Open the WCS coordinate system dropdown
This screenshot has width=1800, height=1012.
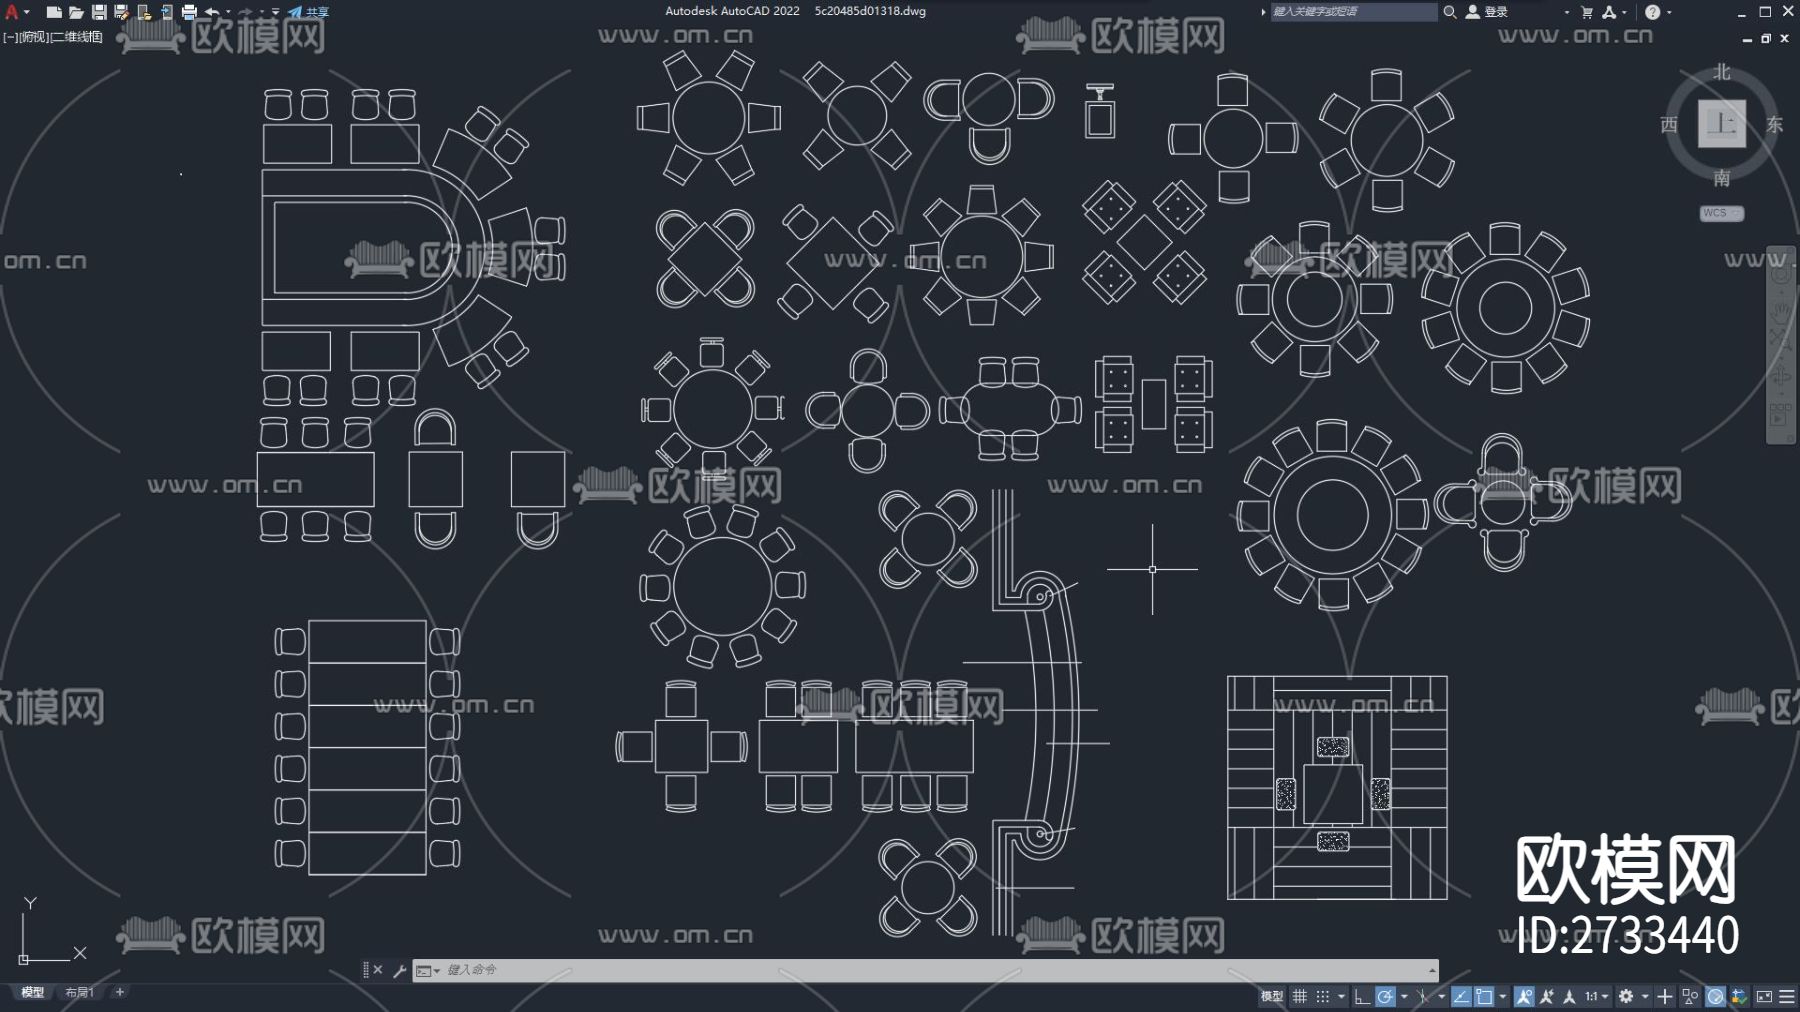(1722, 213)
